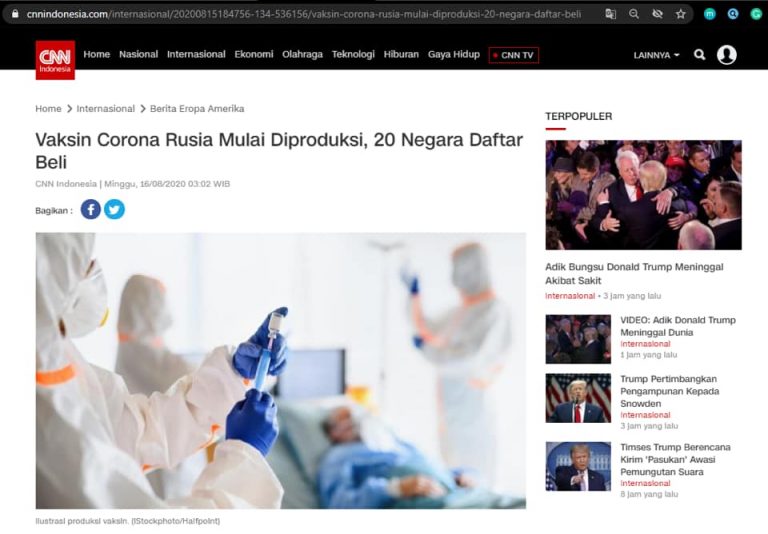Click the VIDEO story small thumbnail
The width and height of the screenshot is (768, 534).
(x=578, y=339)
